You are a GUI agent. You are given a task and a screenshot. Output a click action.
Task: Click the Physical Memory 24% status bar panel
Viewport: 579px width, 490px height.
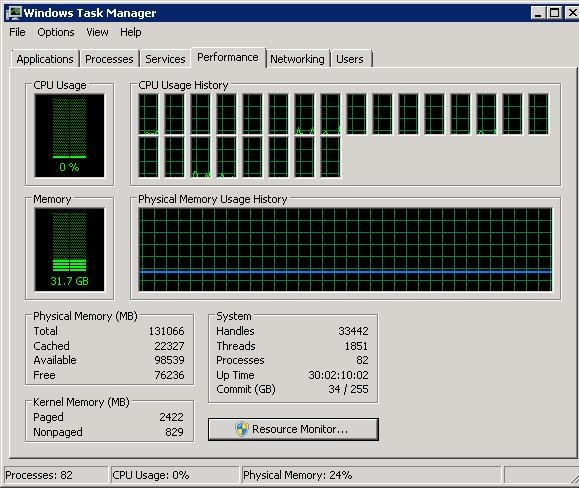pos(371,475)
